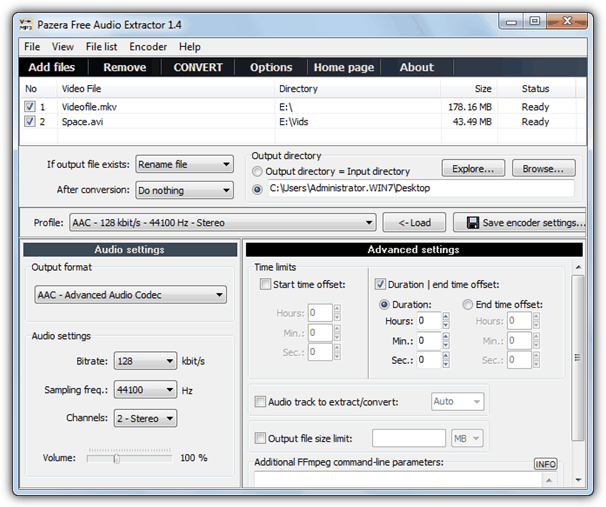Click Add files in toolbar
This screenshot has width=606, height=507.
tap(52, 67)
